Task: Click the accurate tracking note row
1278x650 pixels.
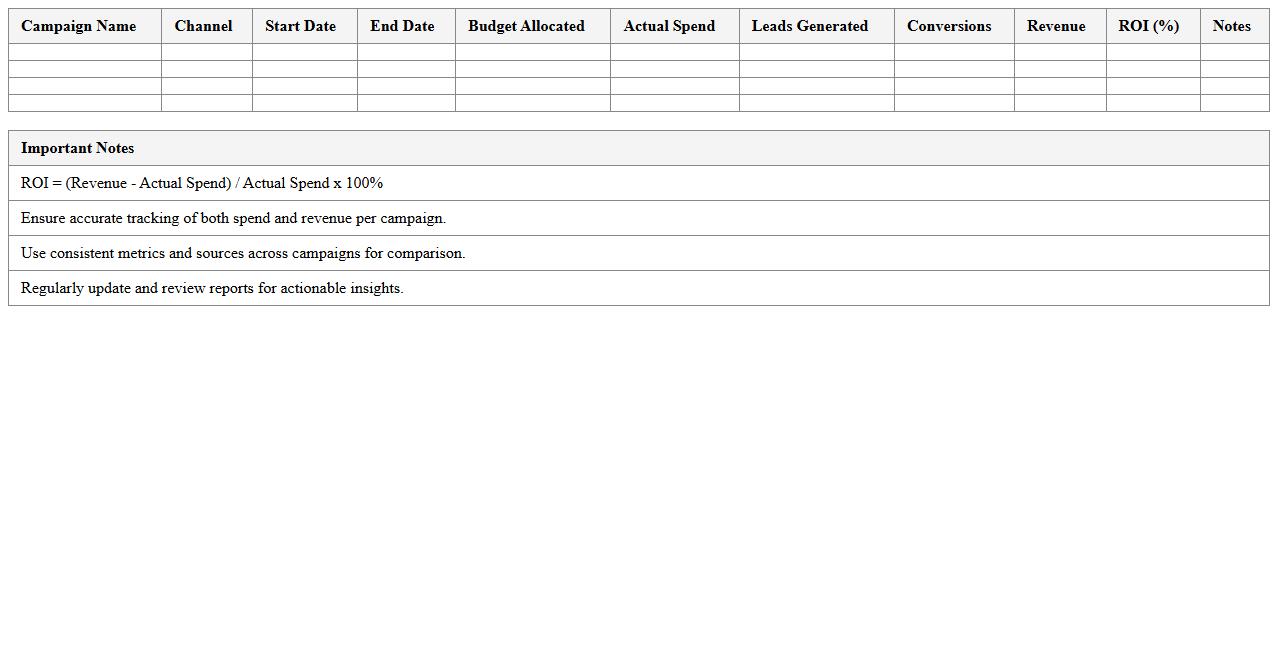Action: pos(232,218)
